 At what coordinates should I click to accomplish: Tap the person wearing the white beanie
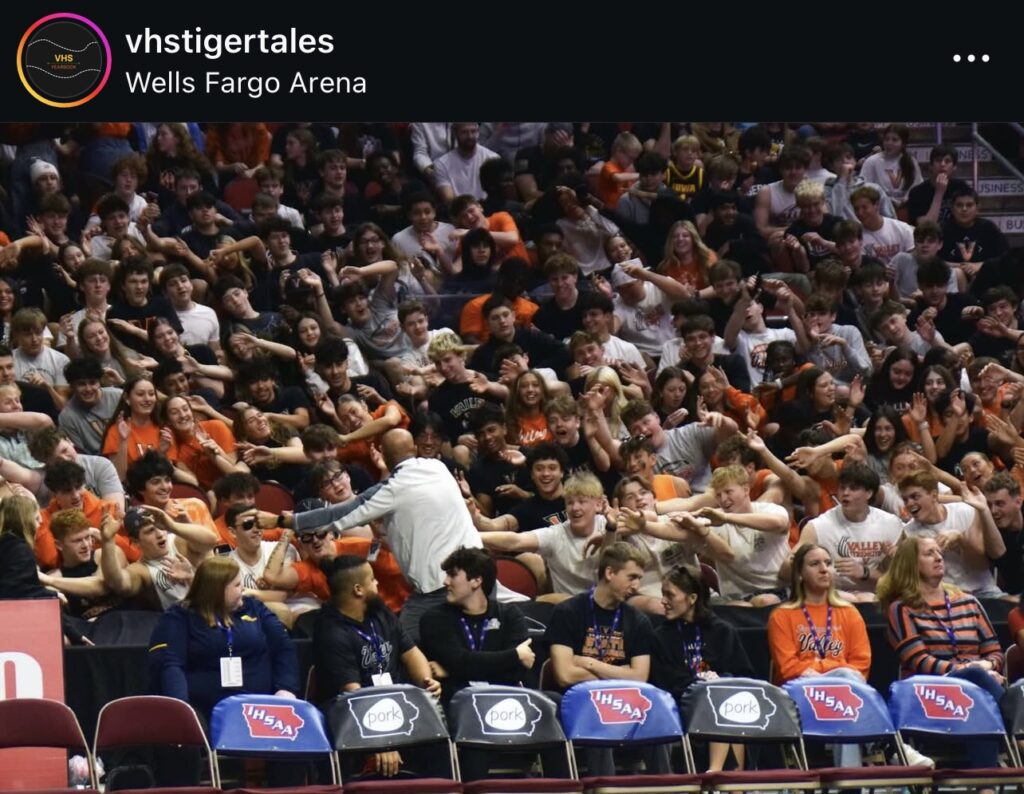tap(44, 176)
